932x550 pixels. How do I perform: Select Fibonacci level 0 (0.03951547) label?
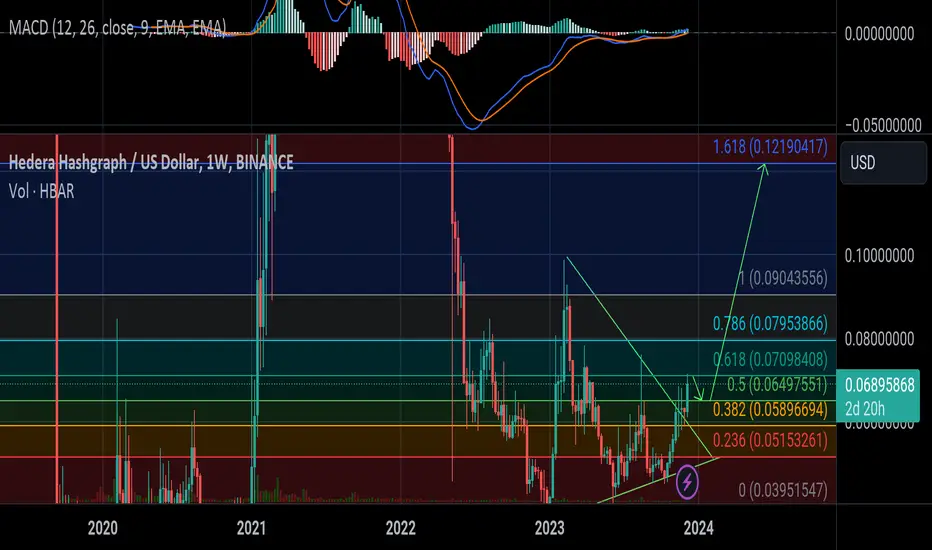pos(783,490)
